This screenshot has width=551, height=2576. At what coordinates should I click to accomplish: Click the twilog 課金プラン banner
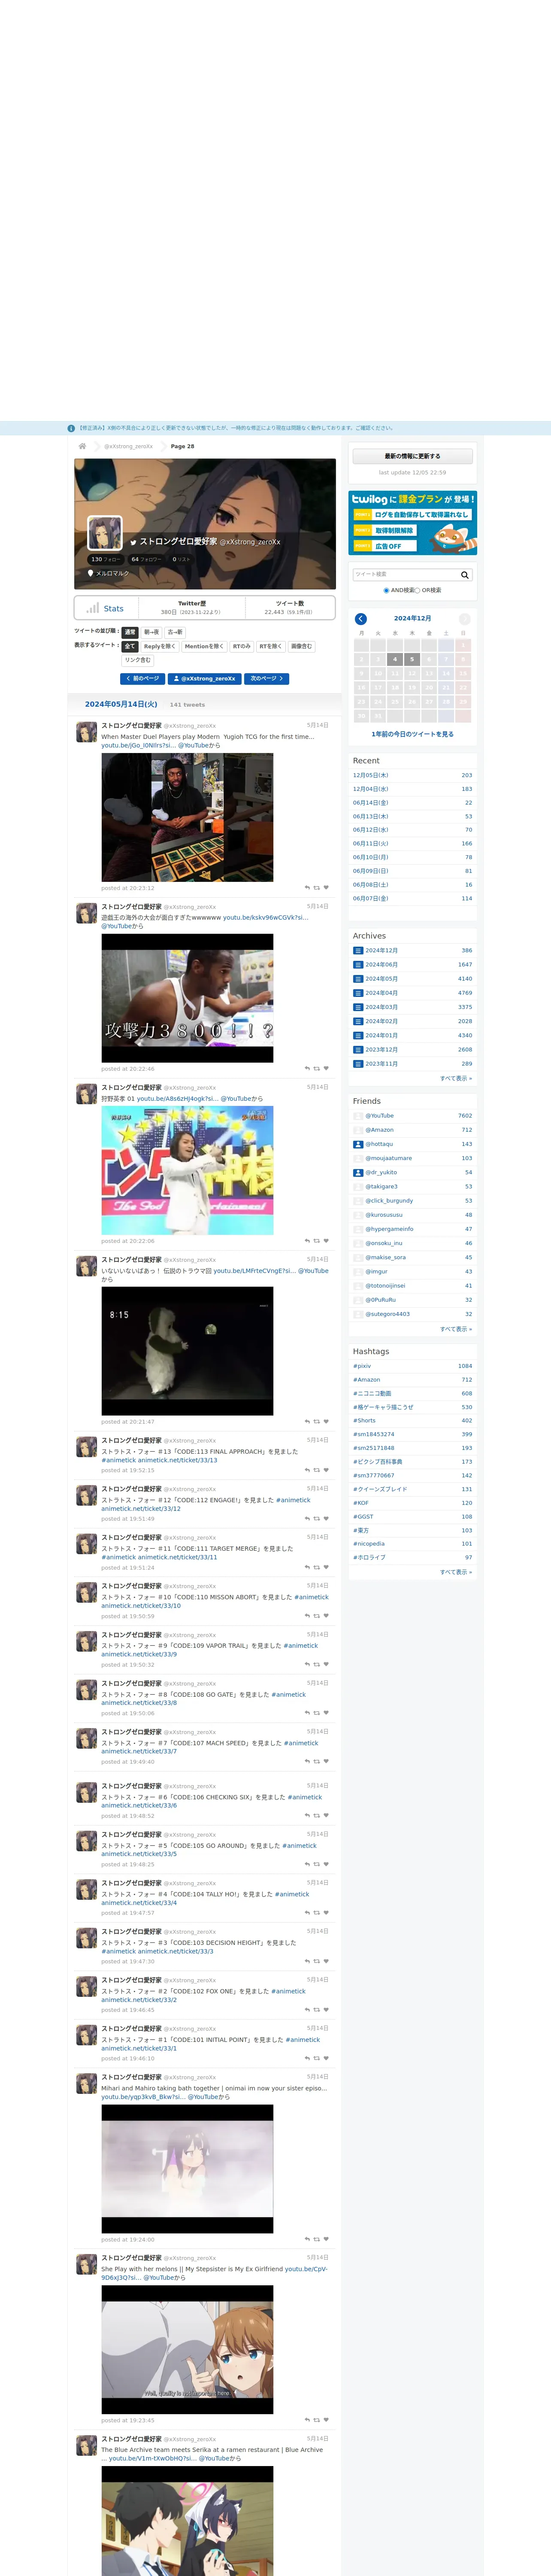click(413, 523)
